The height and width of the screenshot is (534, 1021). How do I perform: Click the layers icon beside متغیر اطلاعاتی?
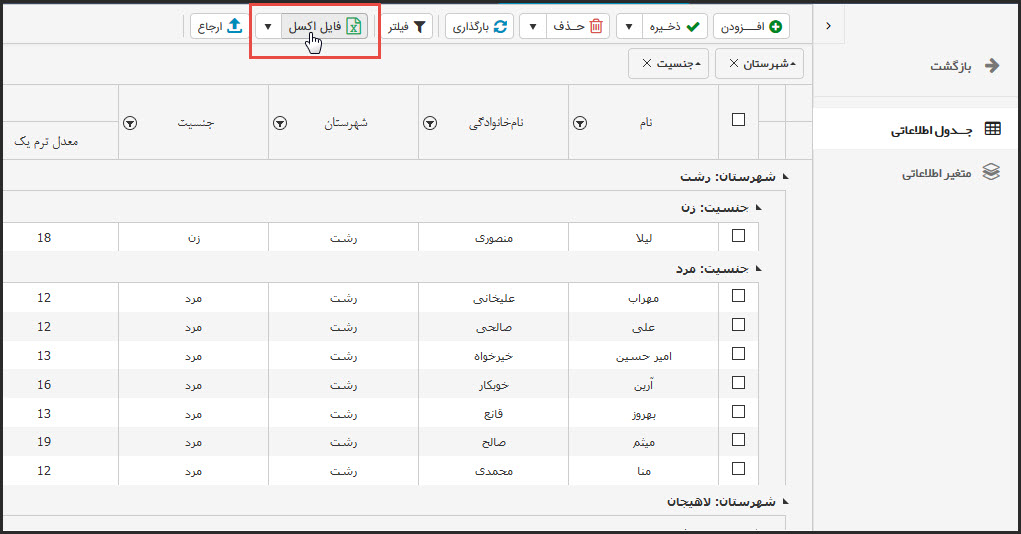coord(991,172)
